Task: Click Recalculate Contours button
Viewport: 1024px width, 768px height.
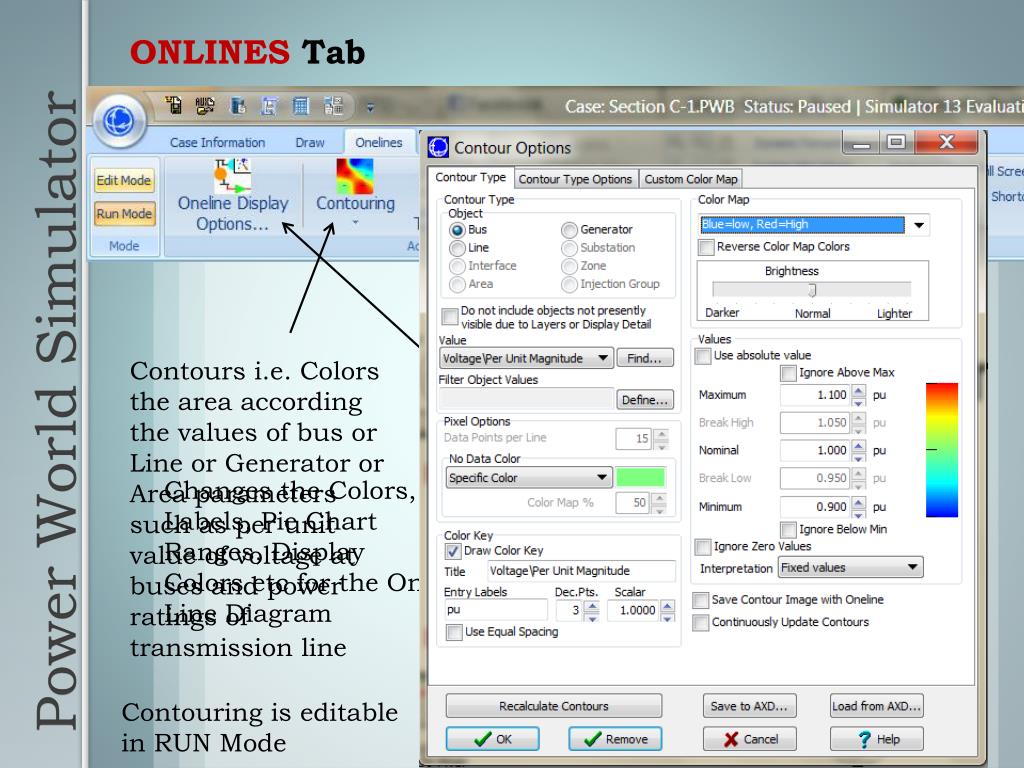Action: click(553, 706)
